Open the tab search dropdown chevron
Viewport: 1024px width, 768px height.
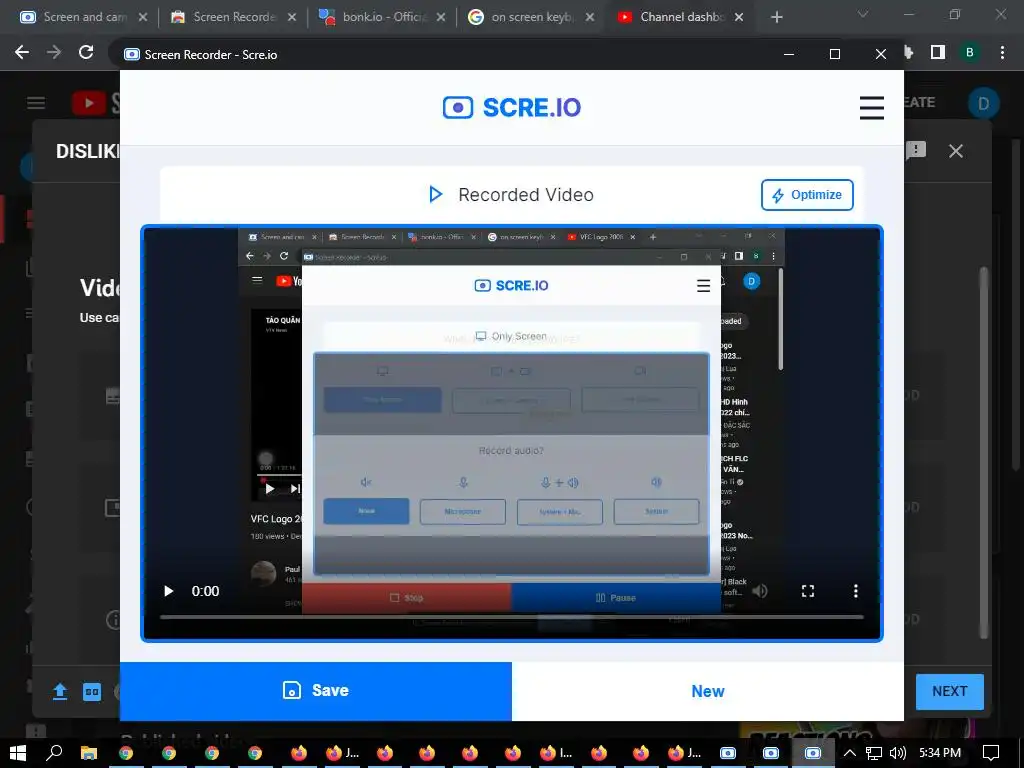click(863, 14)
